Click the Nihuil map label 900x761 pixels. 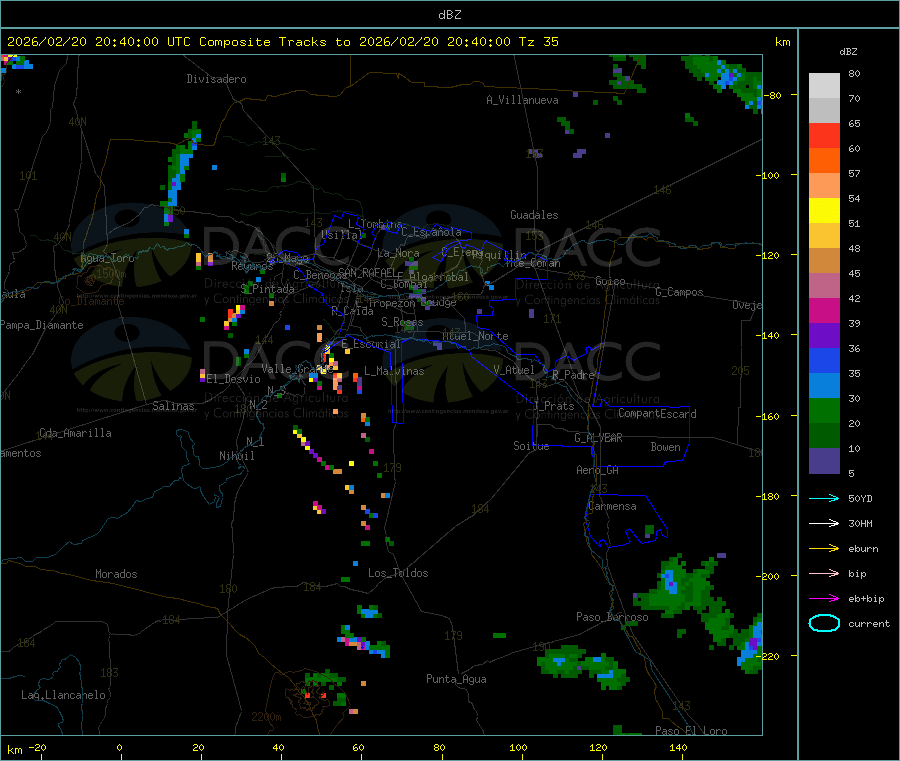(236, 456)
